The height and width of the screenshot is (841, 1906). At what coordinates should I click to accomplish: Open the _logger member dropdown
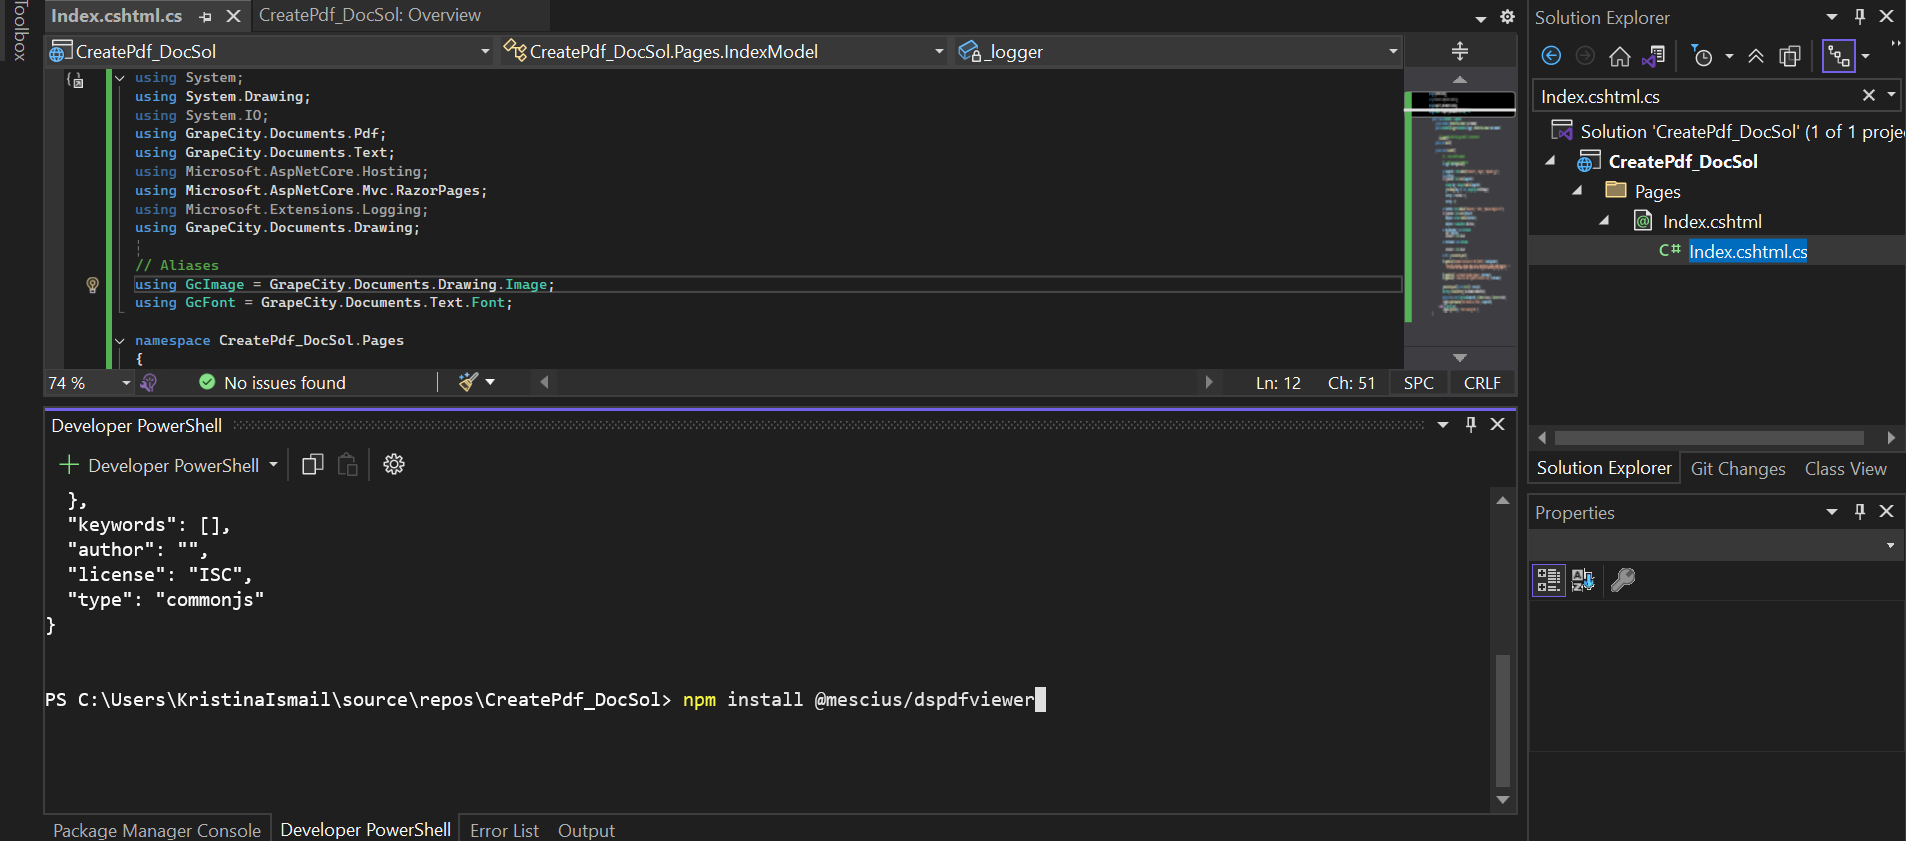(1393, 51)
